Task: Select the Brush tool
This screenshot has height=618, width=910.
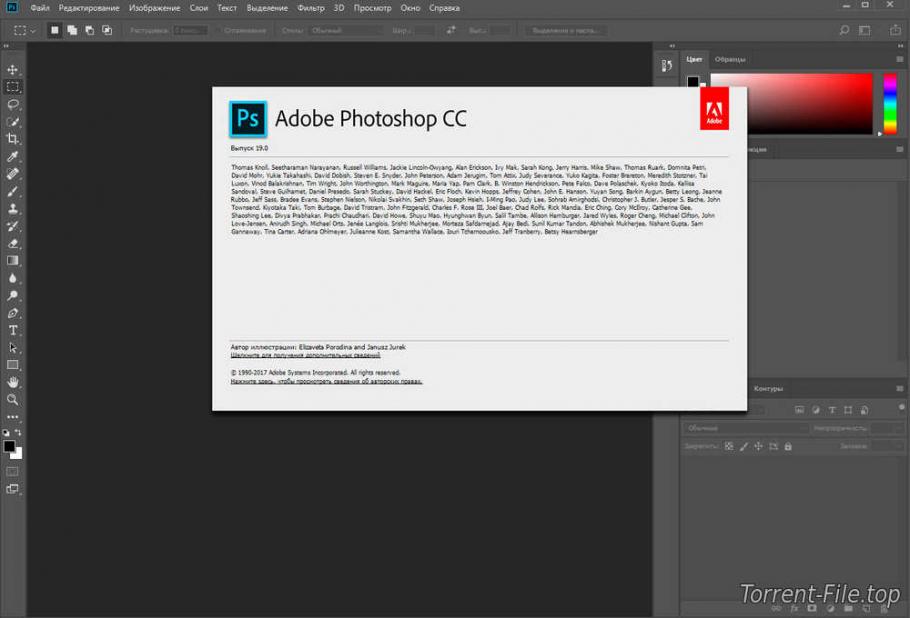Action: pyautogui.click(x=12, y=191)
